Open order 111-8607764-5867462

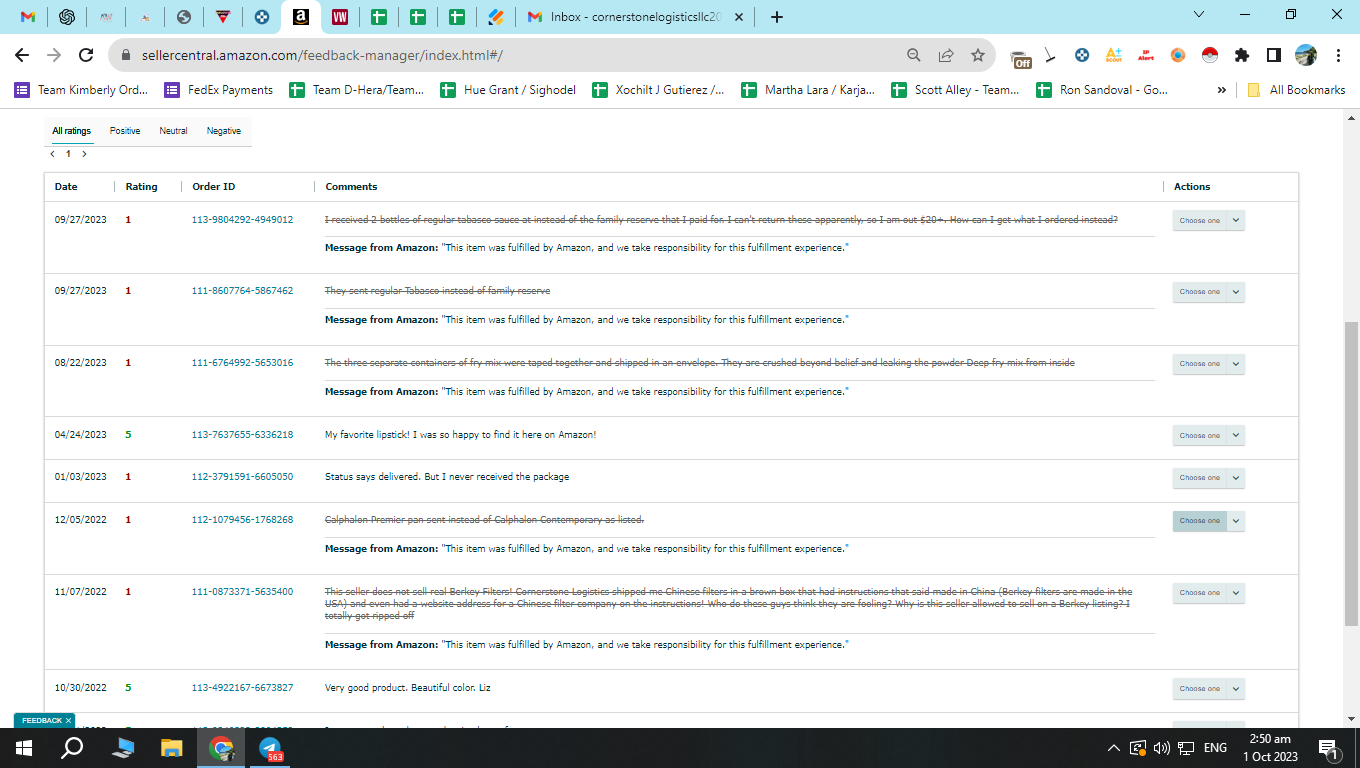coord(243,291)
